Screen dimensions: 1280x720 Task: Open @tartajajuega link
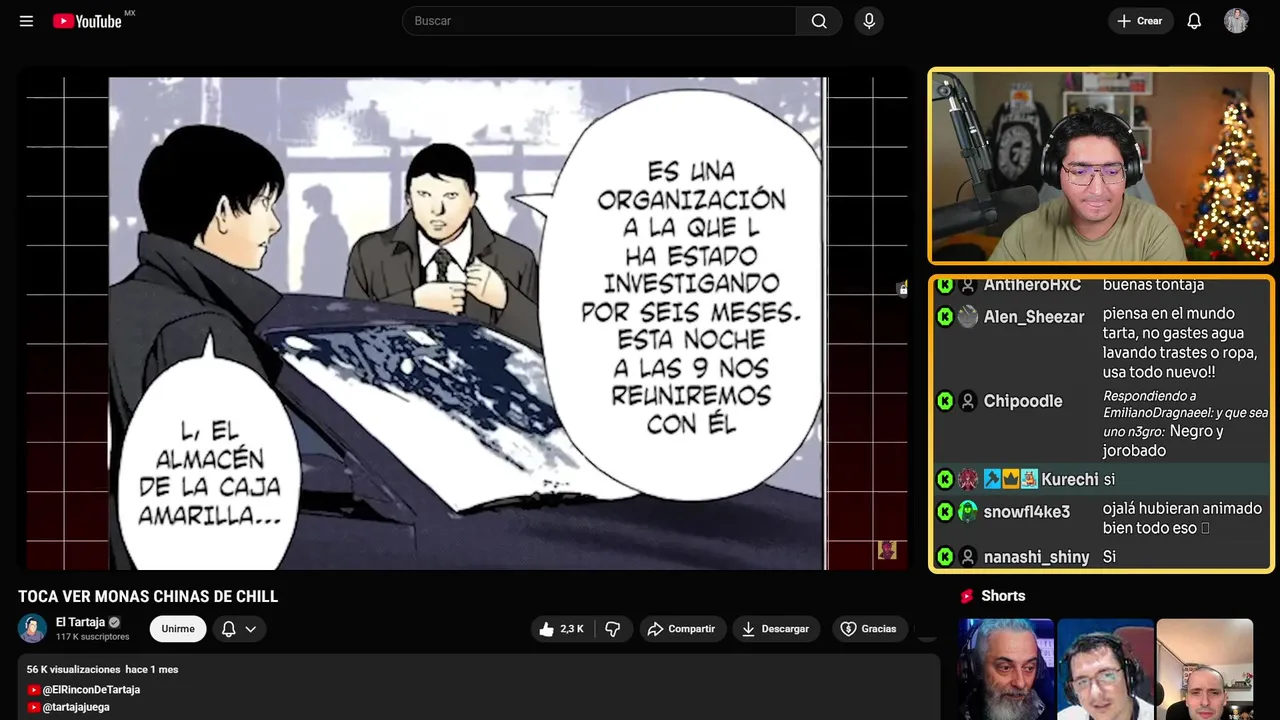pos(76,707)
